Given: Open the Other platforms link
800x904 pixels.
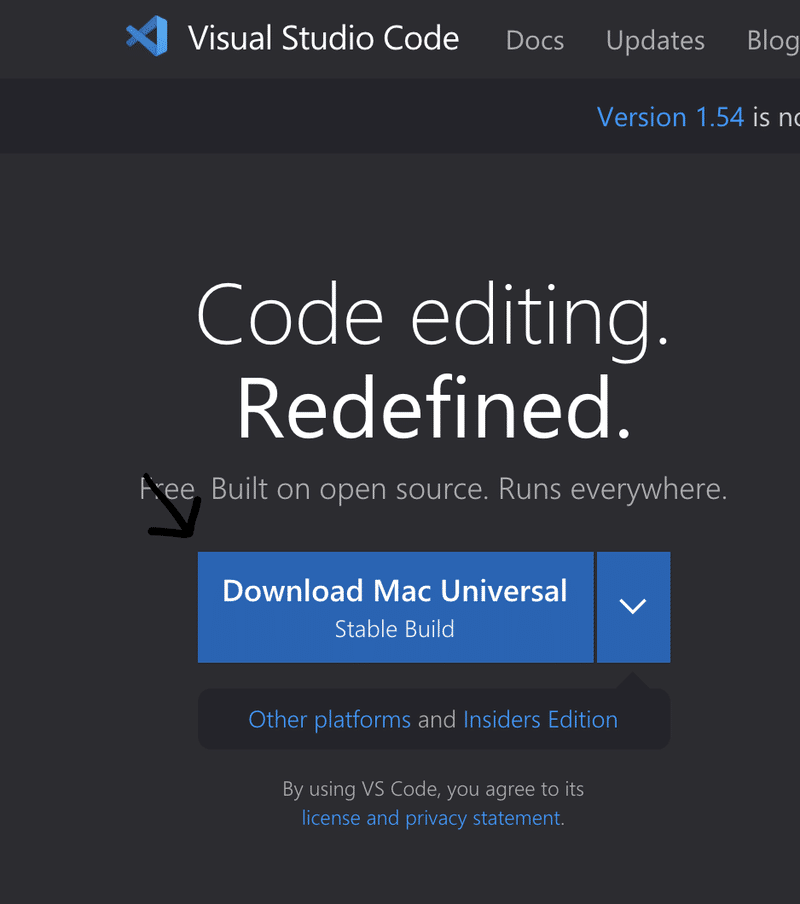Looking at the screenshot, I should click(x=329, y=720).
